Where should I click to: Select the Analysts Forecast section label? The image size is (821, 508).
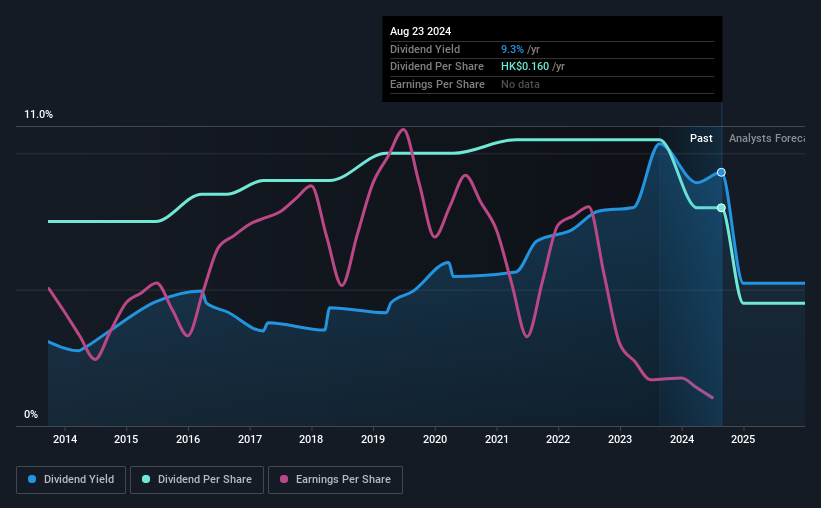click(767, 138)
